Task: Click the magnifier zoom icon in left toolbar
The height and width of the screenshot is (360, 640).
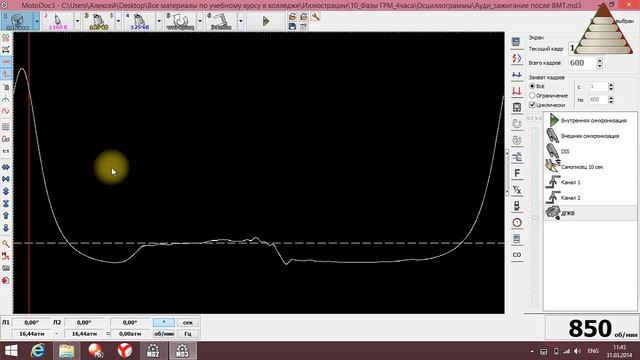Action: point(6,244)
